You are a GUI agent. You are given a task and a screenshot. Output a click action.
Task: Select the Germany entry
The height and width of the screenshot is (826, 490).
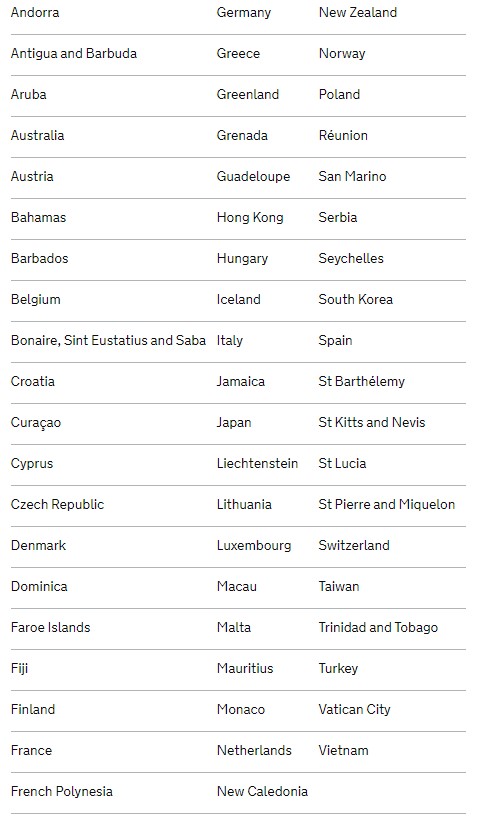tap(244, 13)
